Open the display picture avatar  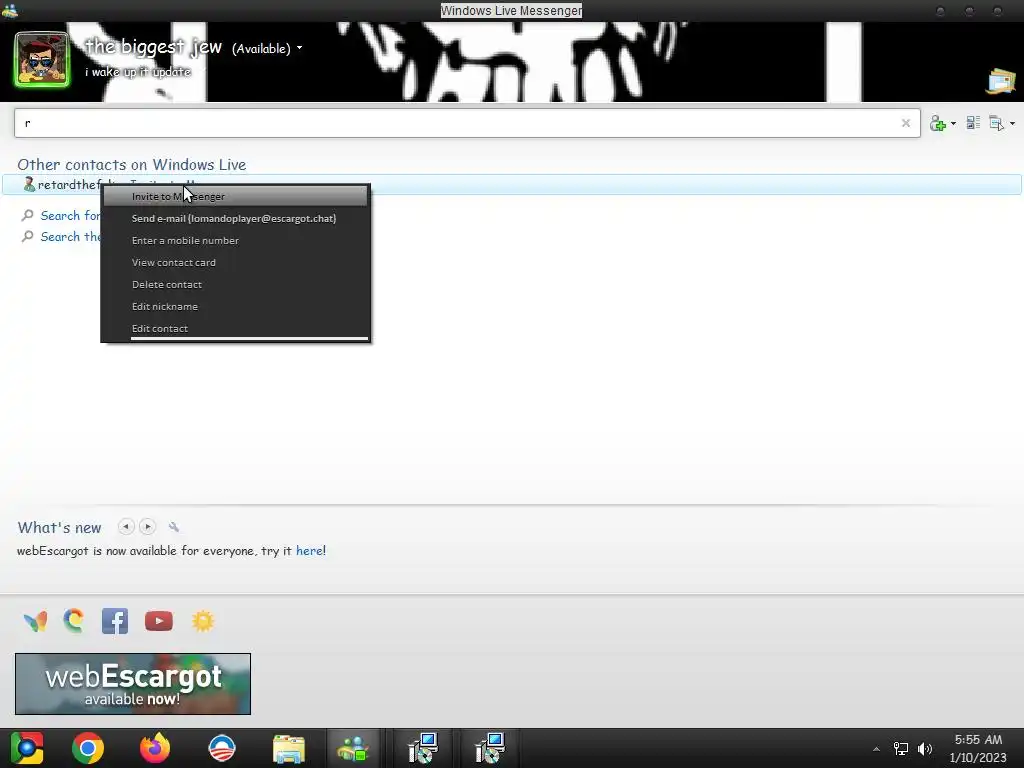(x=42, y=59)
